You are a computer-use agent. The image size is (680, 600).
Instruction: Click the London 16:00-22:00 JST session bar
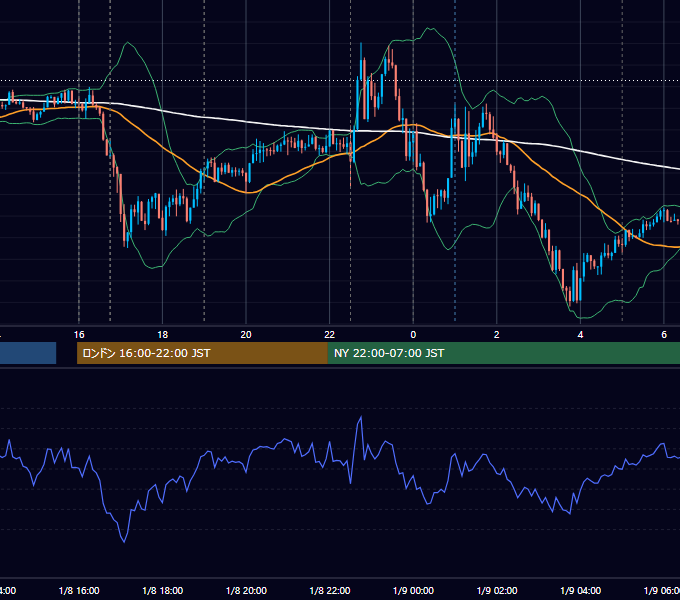202,353
